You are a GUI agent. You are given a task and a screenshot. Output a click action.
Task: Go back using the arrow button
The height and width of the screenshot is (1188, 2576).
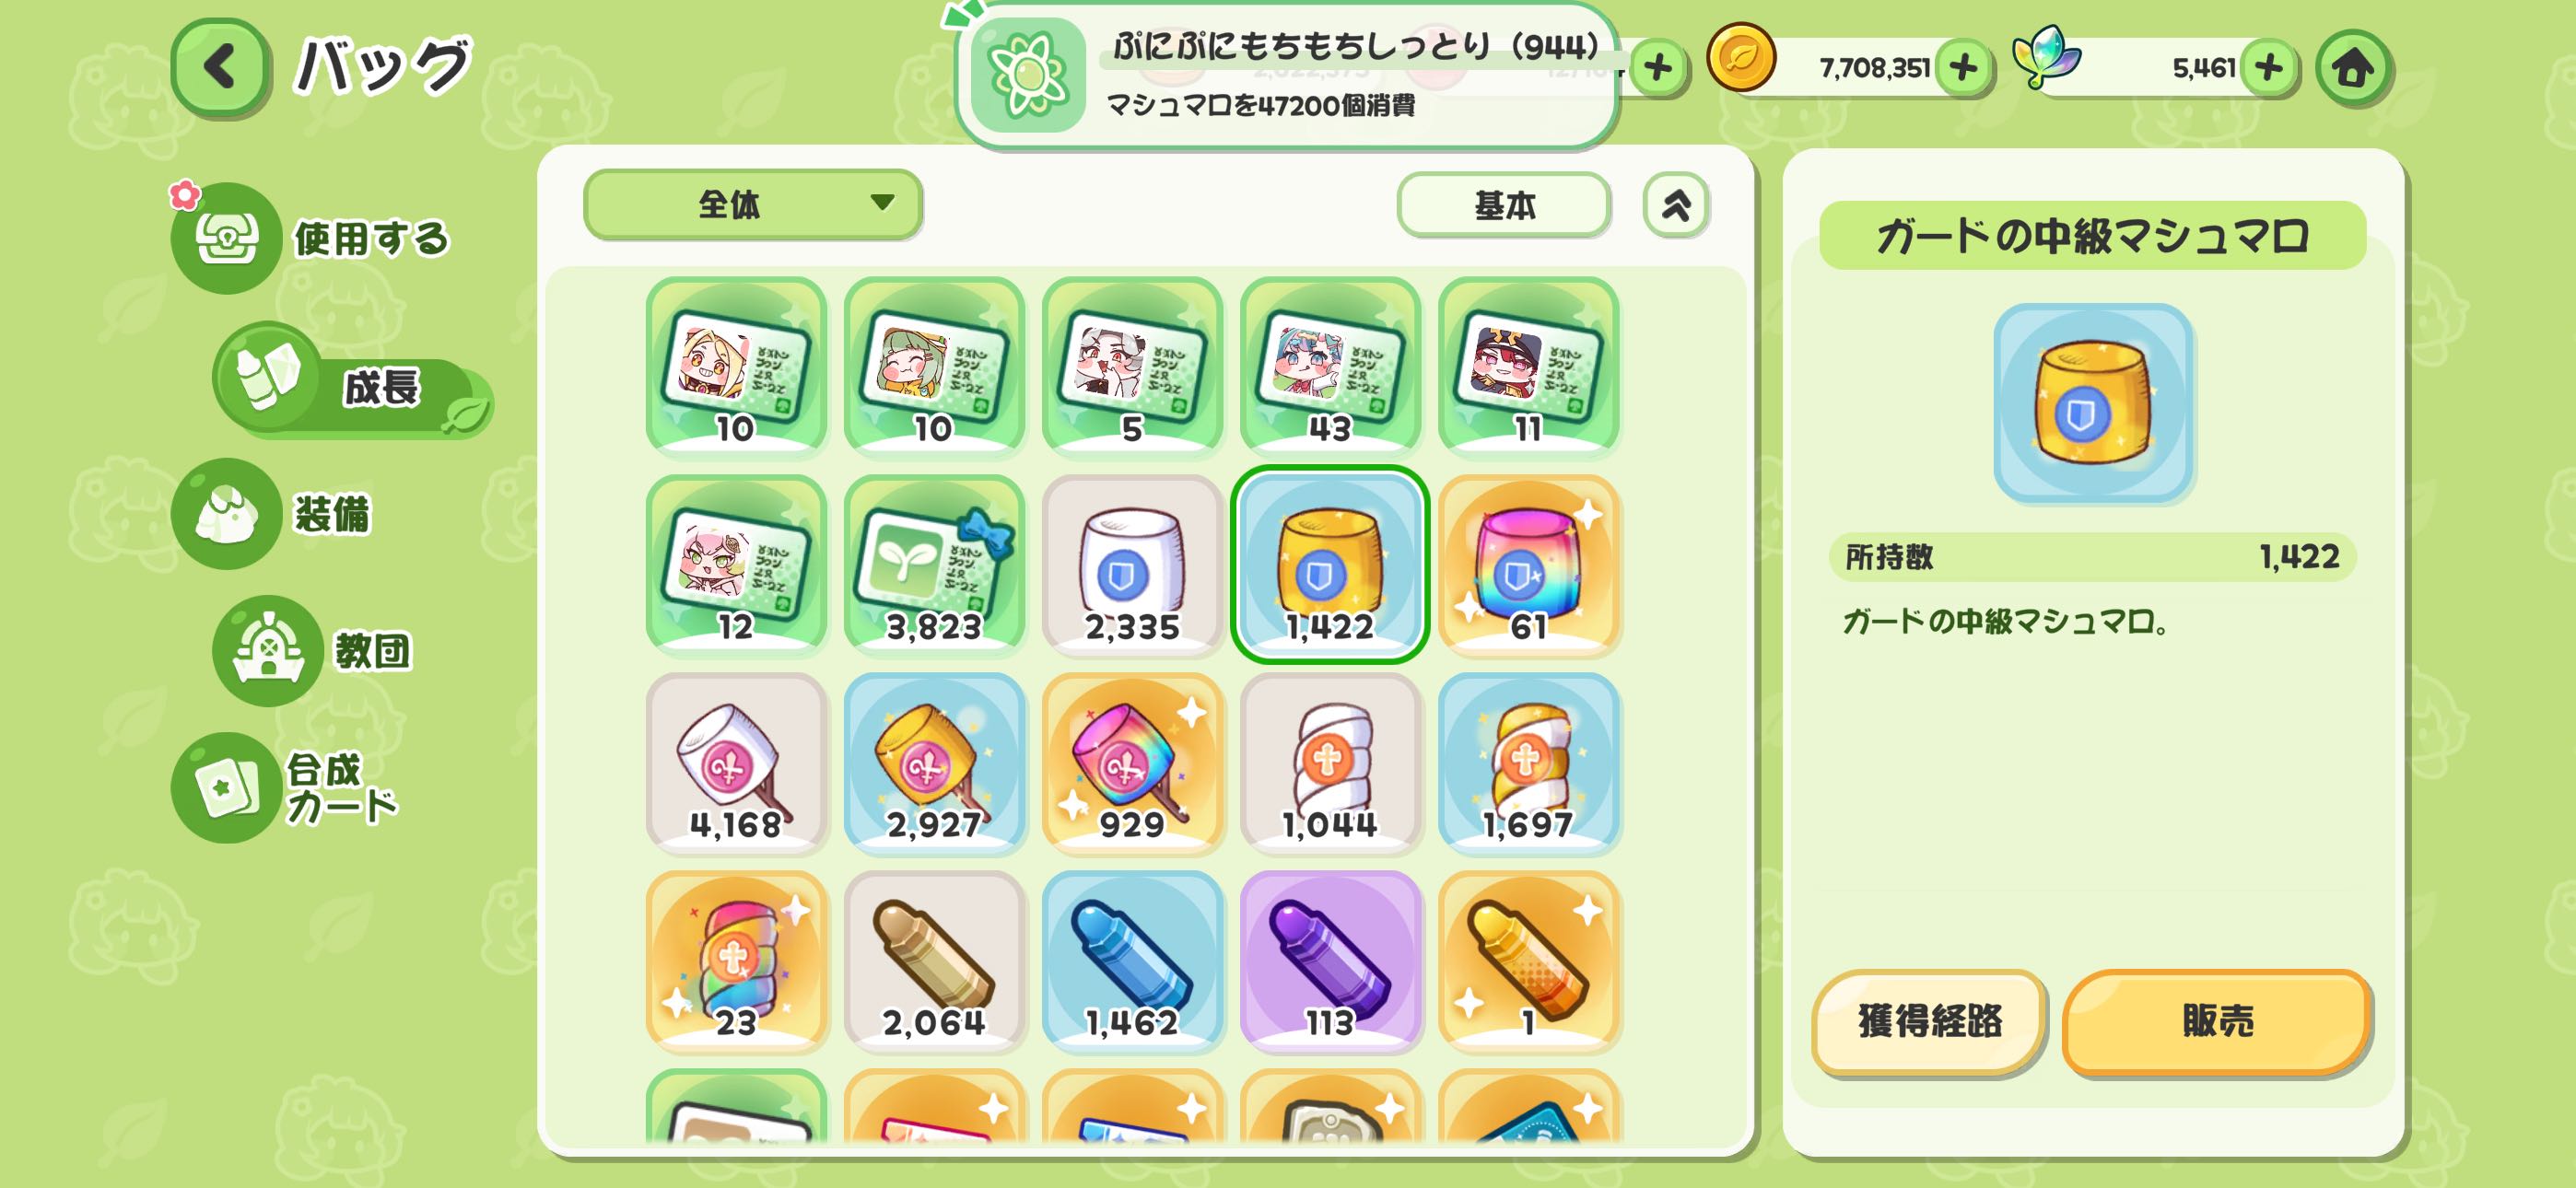coord(220,67)
